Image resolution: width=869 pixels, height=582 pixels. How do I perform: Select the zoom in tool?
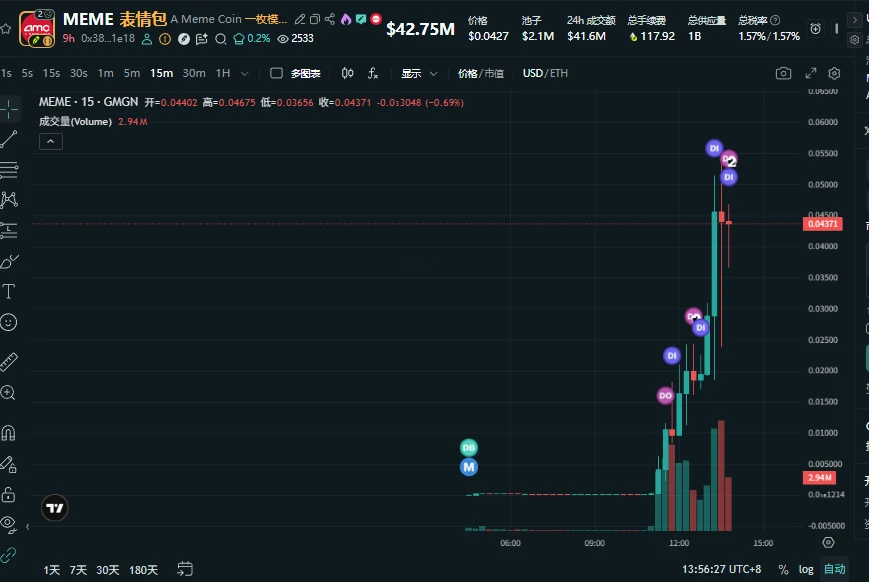8,393
